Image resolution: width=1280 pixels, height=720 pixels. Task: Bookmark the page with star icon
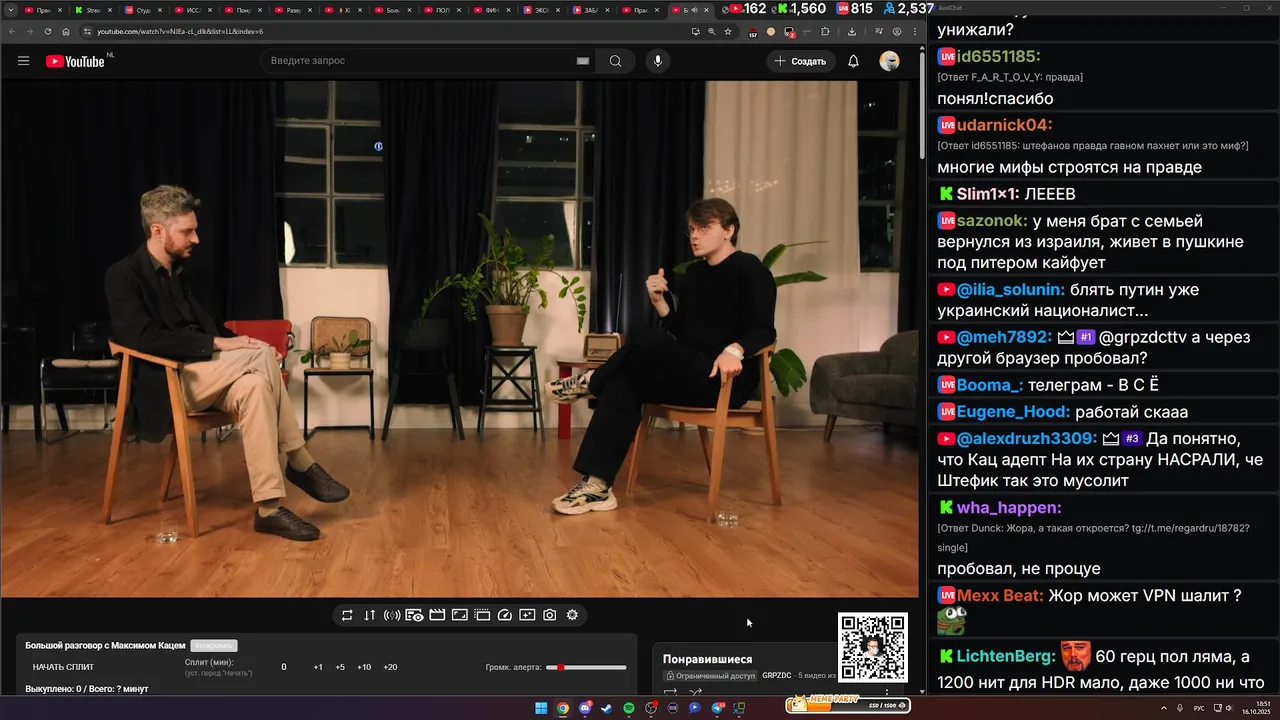(x=727, y=31)
